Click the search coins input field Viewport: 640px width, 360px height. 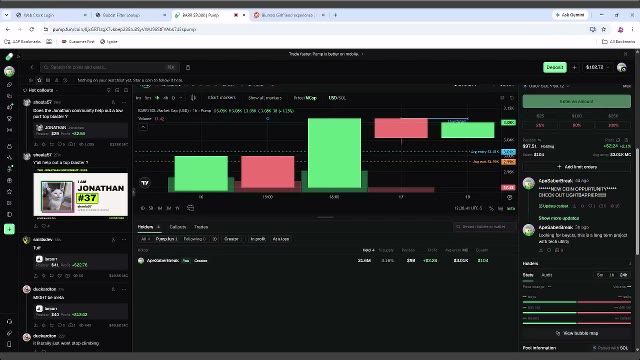pos(109,67)
